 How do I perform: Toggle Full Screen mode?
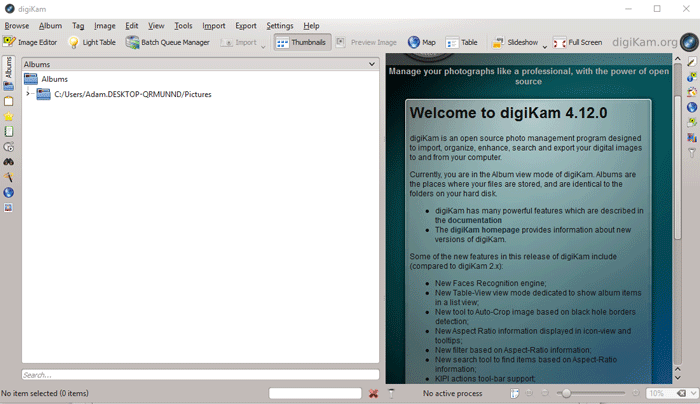(x=578, y=42)
